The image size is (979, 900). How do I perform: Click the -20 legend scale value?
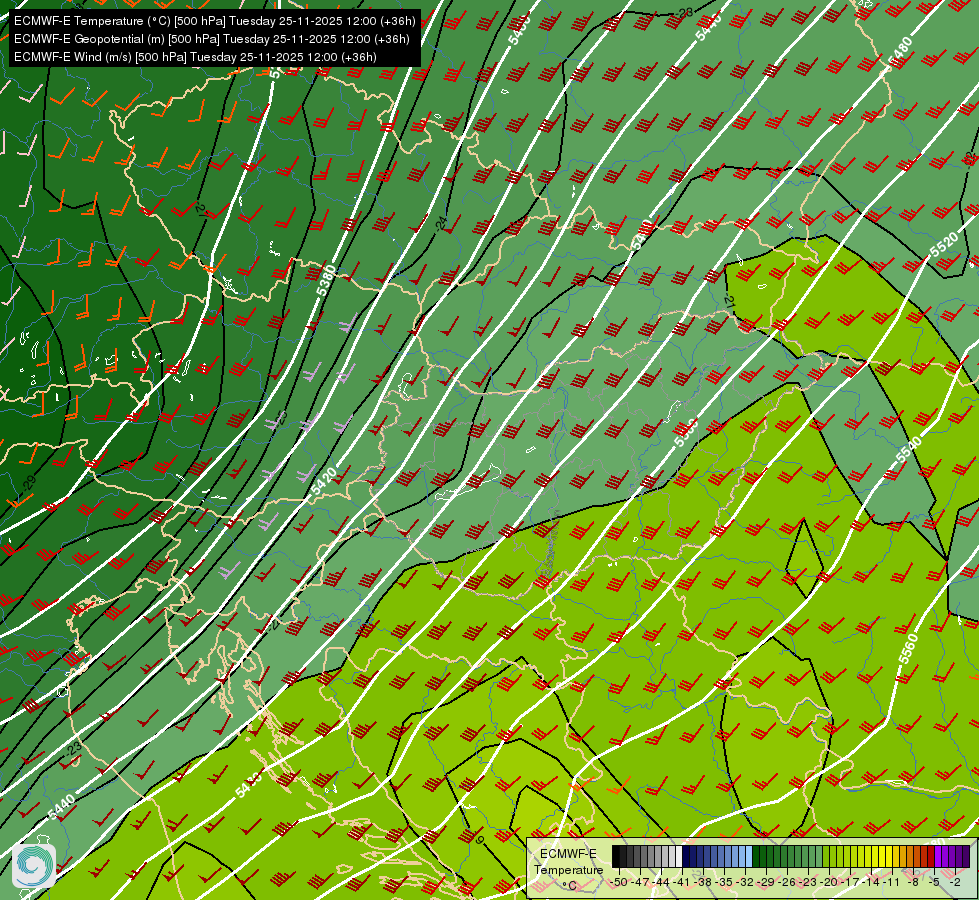pos(829,882)
